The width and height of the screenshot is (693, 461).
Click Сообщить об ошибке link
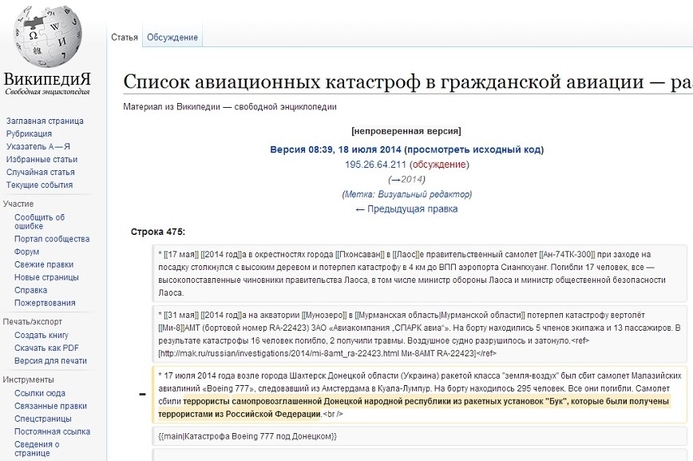click(39, 221)
